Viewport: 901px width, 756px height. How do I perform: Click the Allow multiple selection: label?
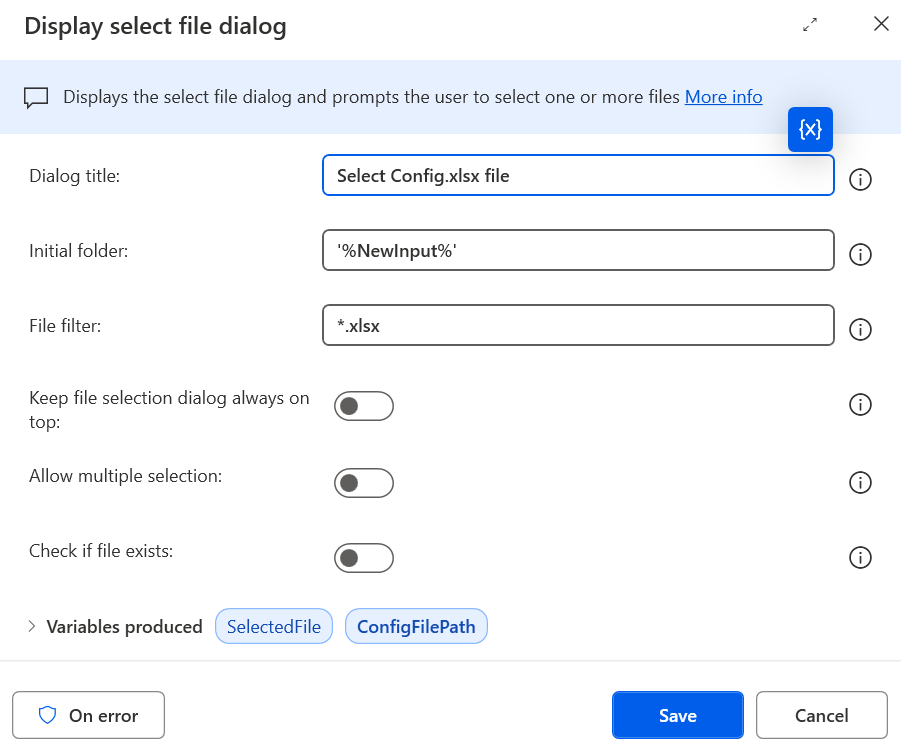click(x=125, y=476)
